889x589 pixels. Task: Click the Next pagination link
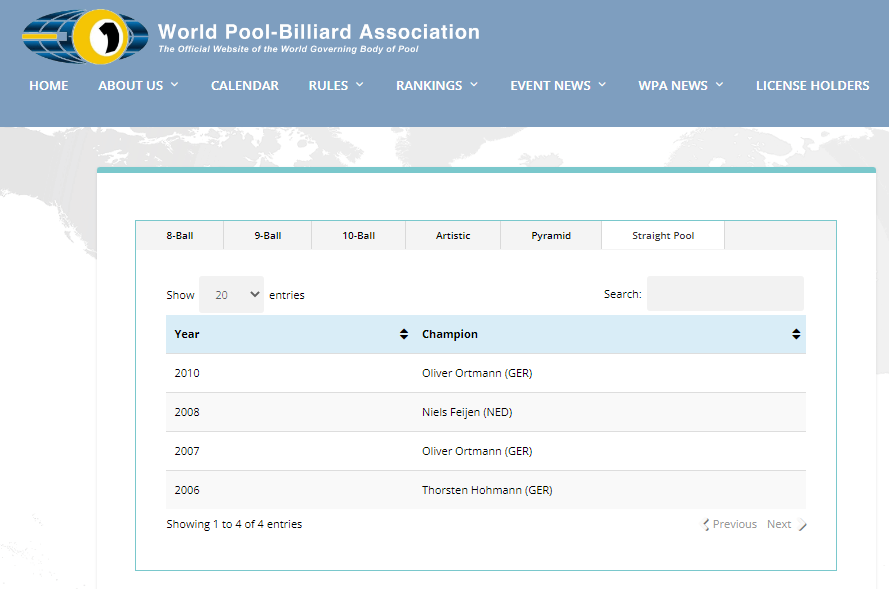[x=780, y=524]
